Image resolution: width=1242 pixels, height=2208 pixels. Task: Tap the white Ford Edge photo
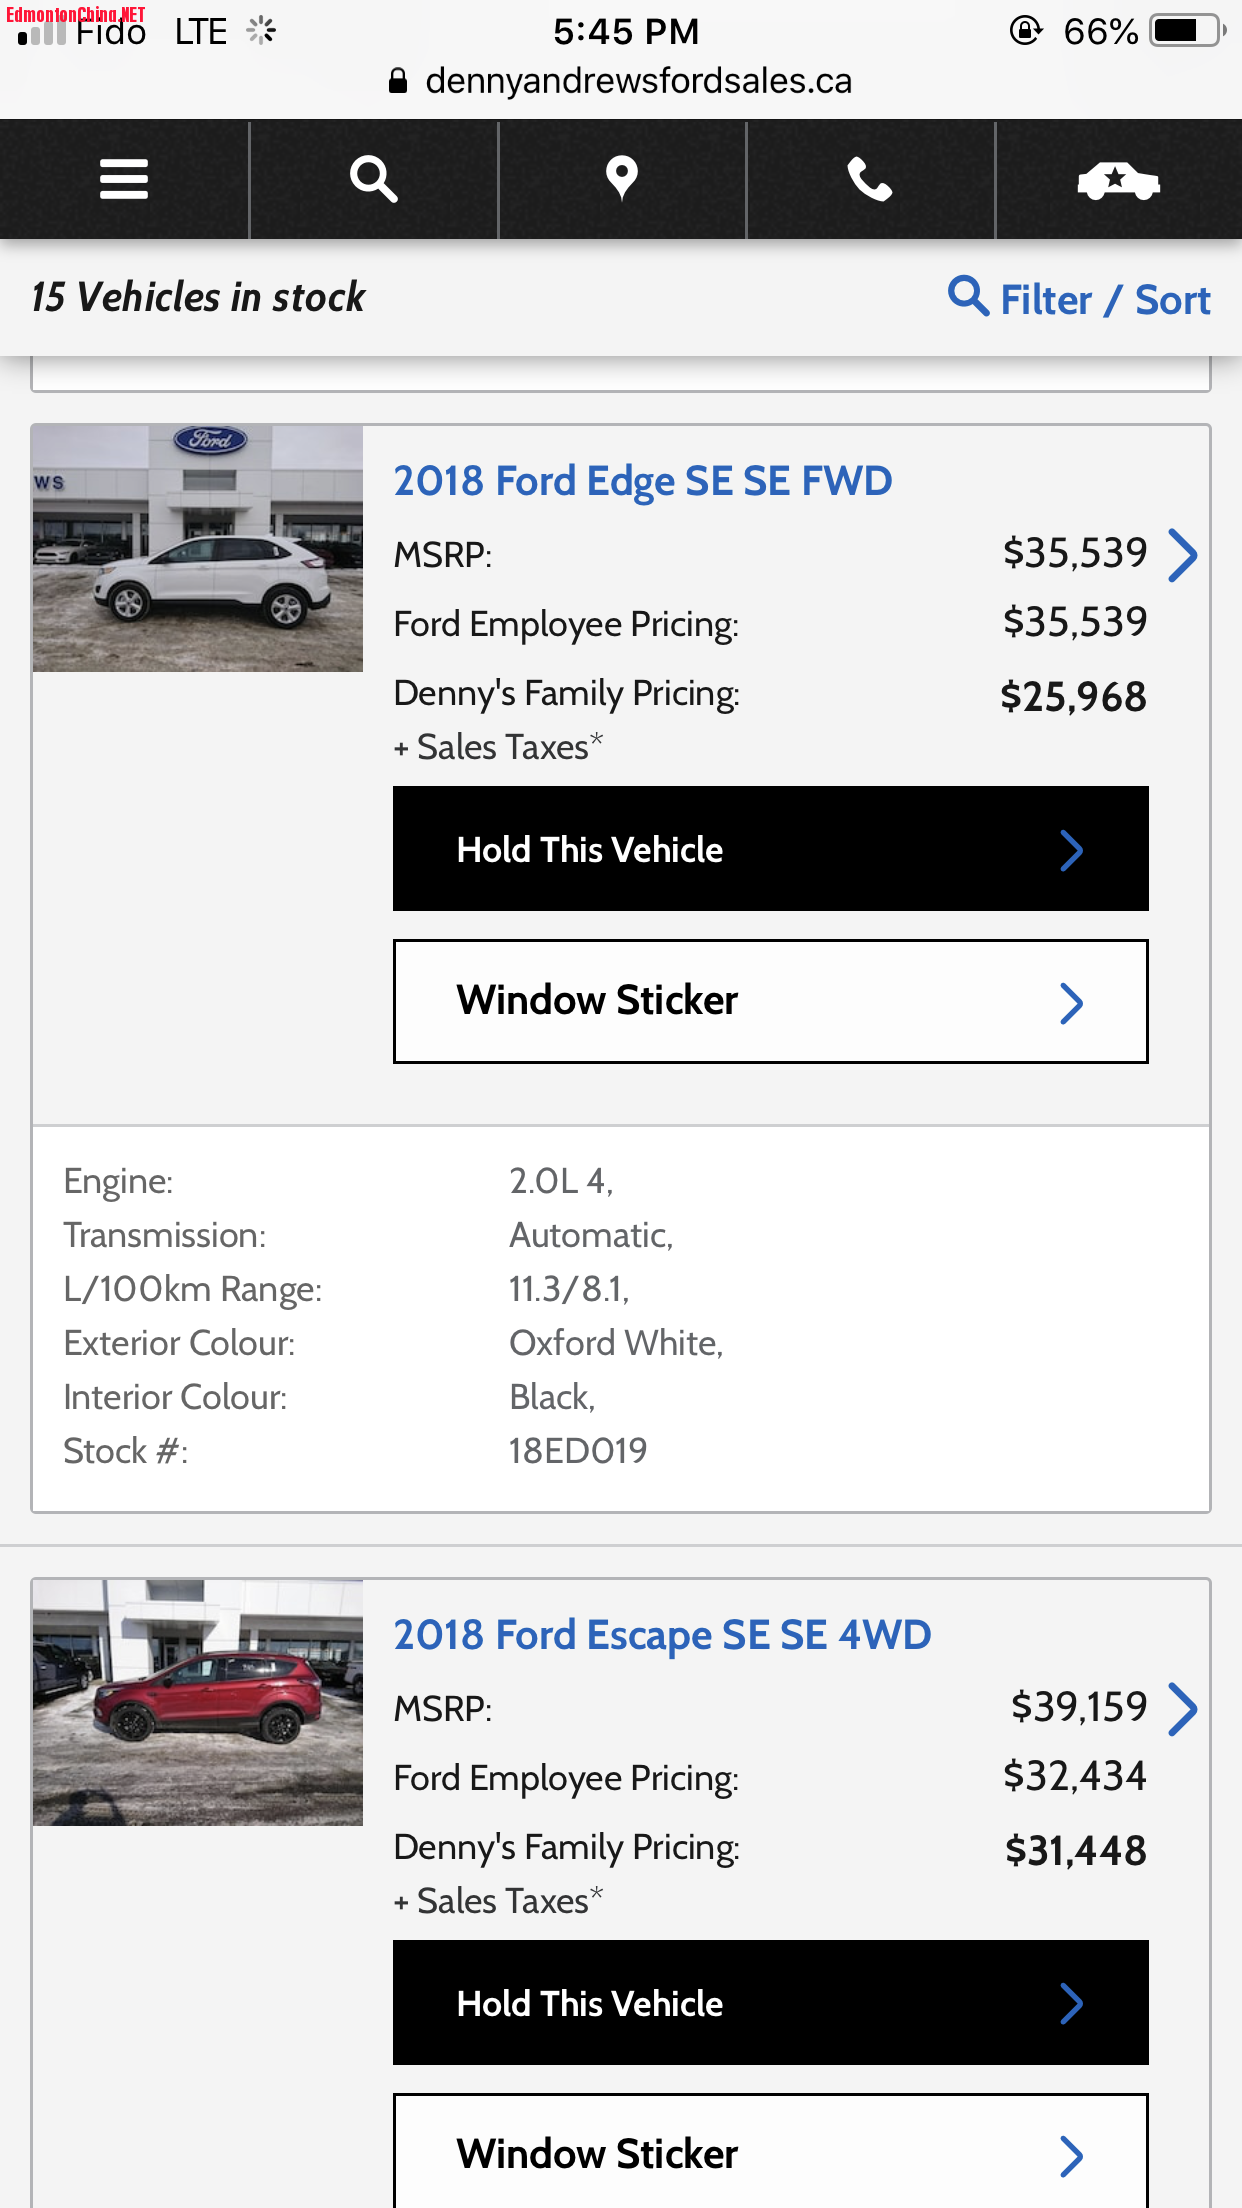198,549
